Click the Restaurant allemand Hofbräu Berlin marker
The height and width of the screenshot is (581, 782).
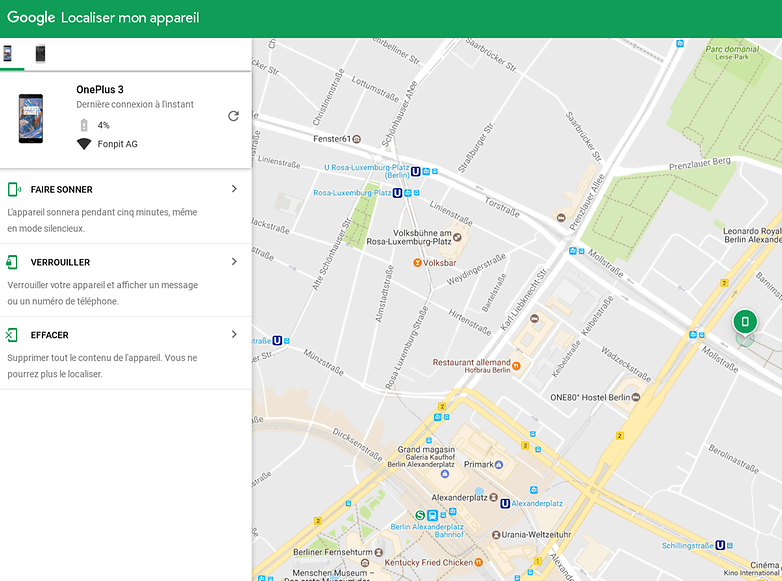click(517, 366)
